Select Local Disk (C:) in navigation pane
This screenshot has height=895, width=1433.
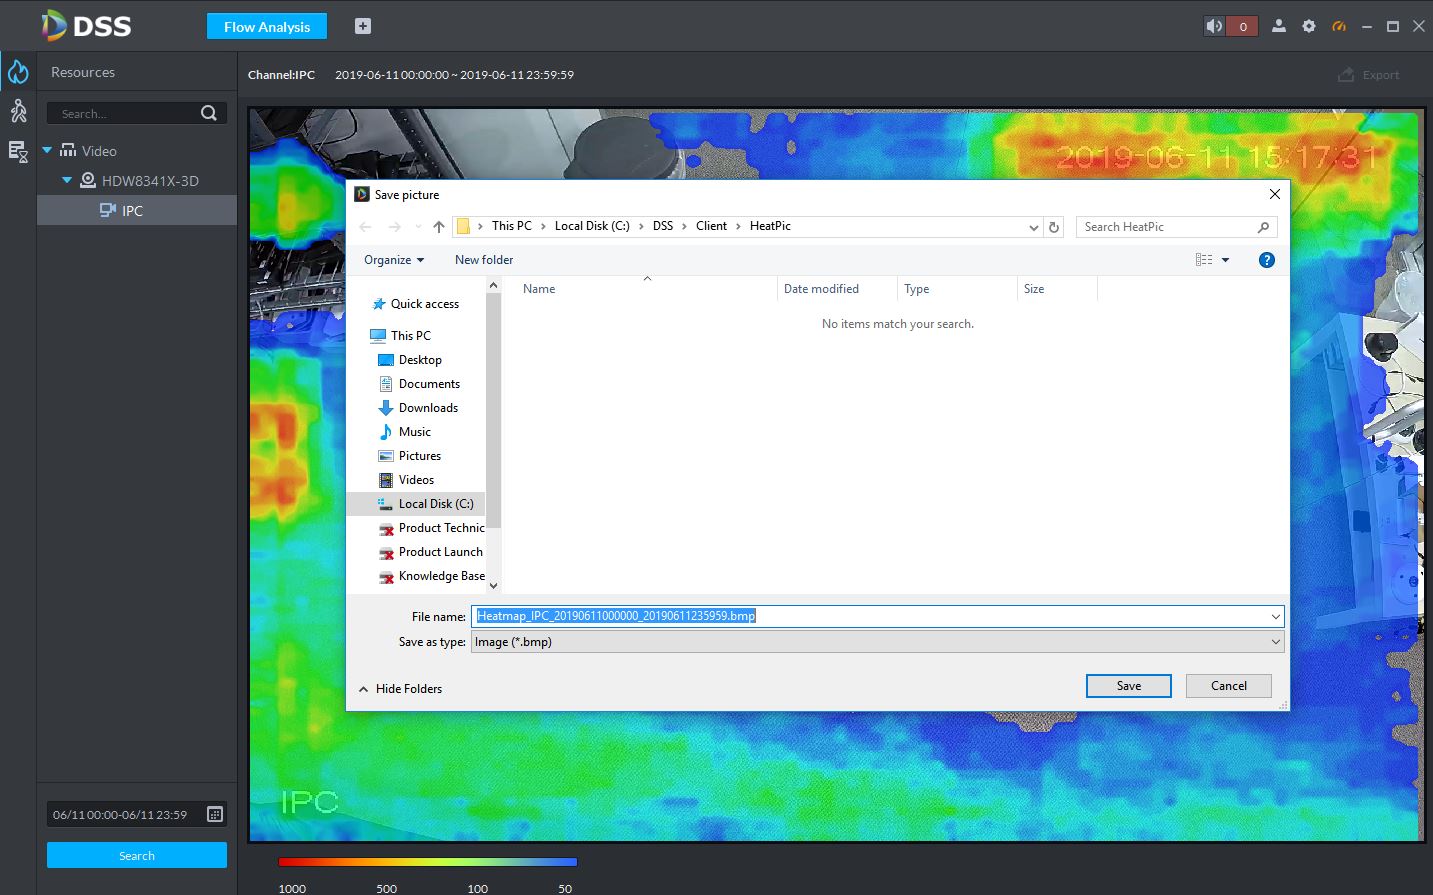(435, 504)
